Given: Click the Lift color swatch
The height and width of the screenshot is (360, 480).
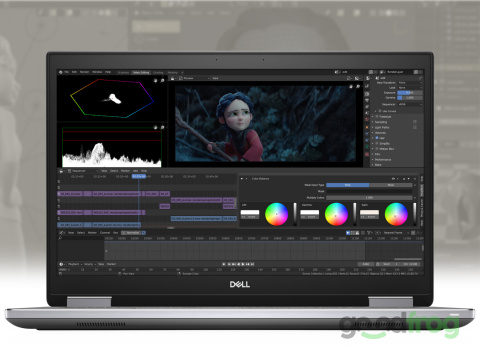Looking at the screenshot, I should [x=250, y=212].
